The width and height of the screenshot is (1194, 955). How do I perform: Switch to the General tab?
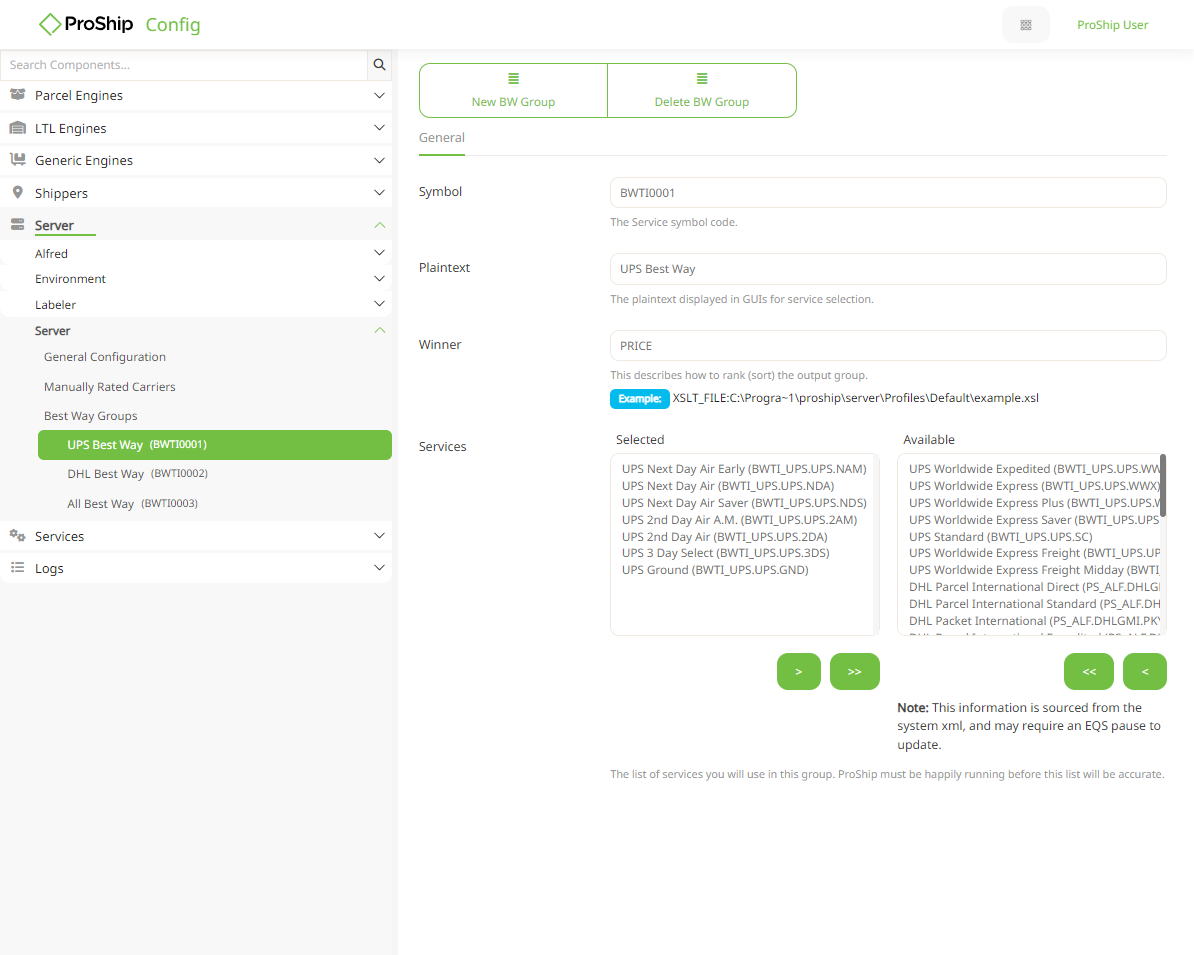[x=442, y=138]
